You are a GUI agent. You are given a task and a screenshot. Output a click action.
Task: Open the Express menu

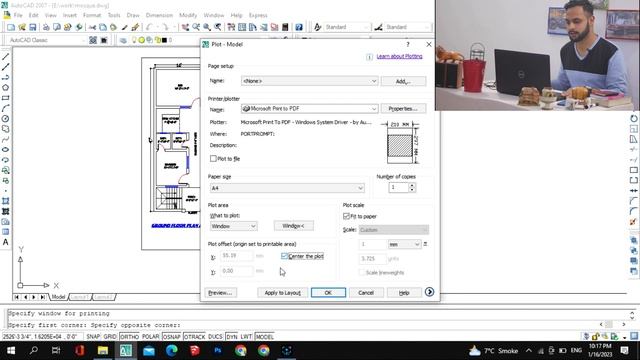pos(258,15)
